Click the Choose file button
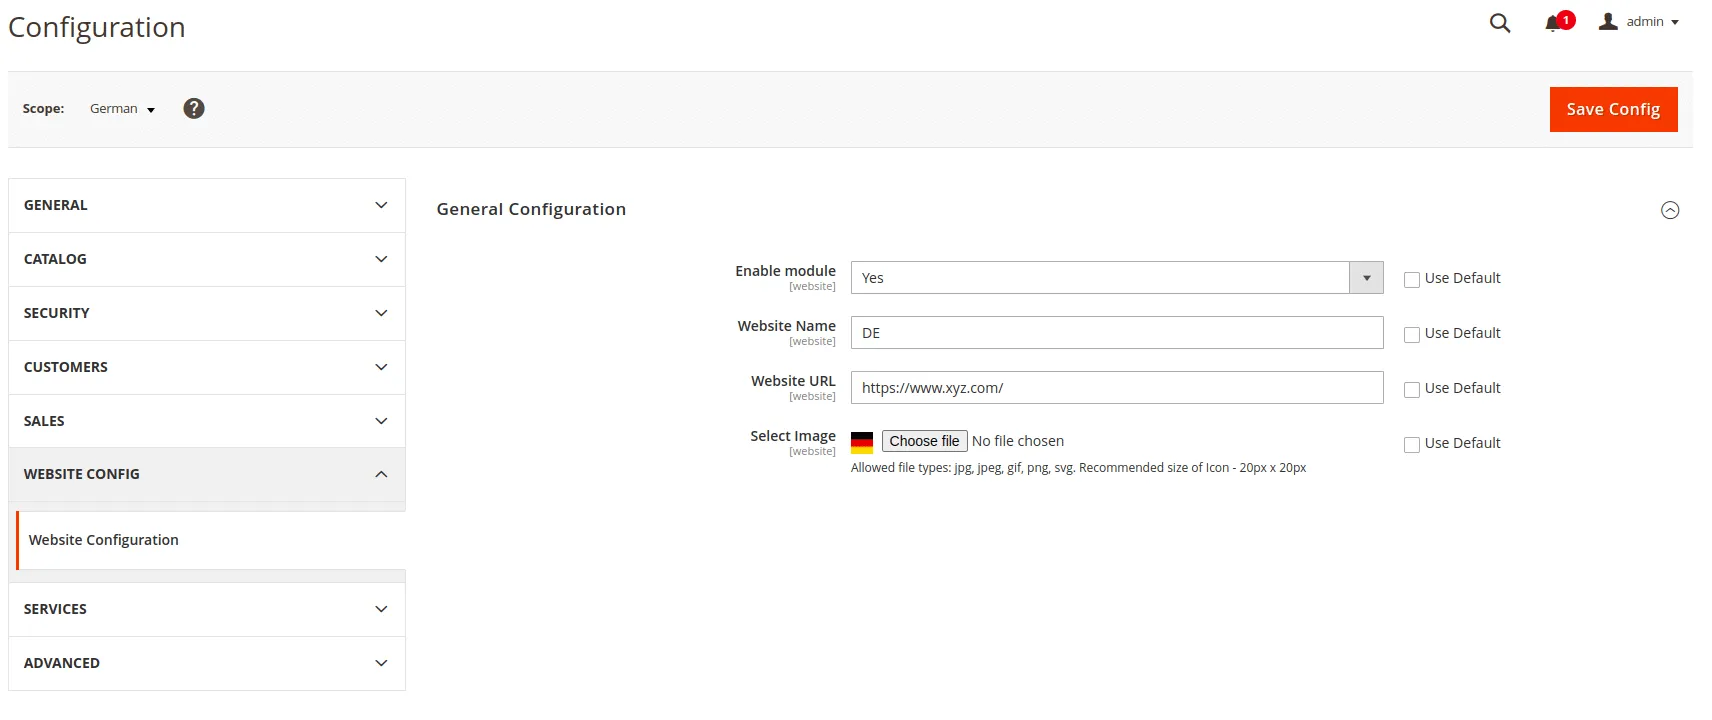The height and width of the screenshot is (720, 1712). coord(924,441)
